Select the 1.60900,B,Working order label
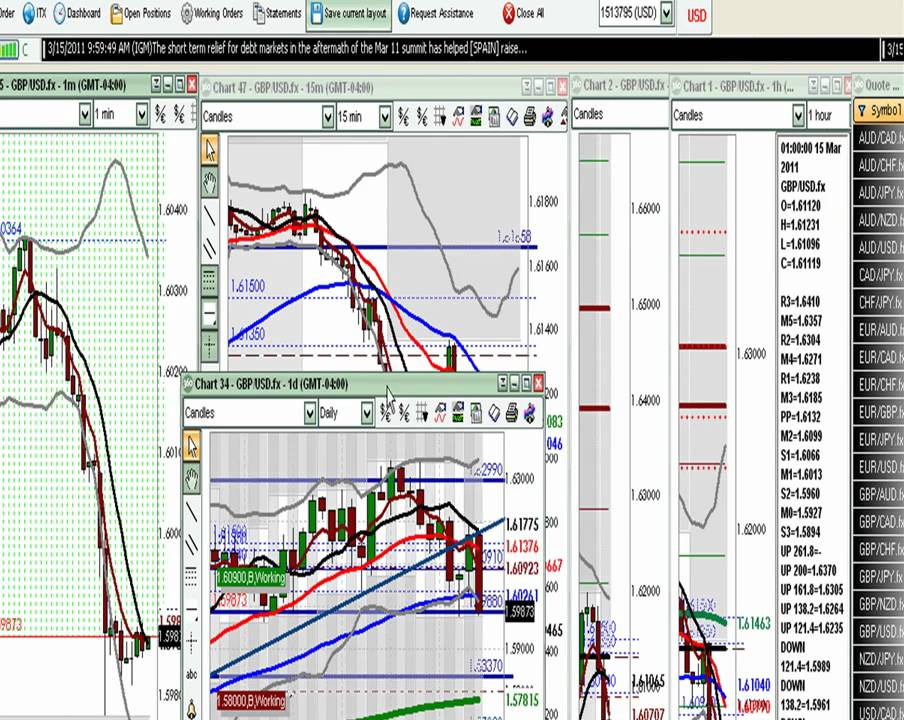 251,577
